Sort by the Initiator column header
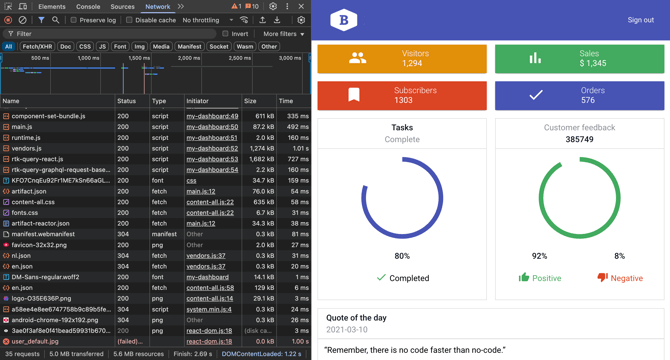Viewport: 670px width, 360px height. pyautogui.click(x=213, y=101)
